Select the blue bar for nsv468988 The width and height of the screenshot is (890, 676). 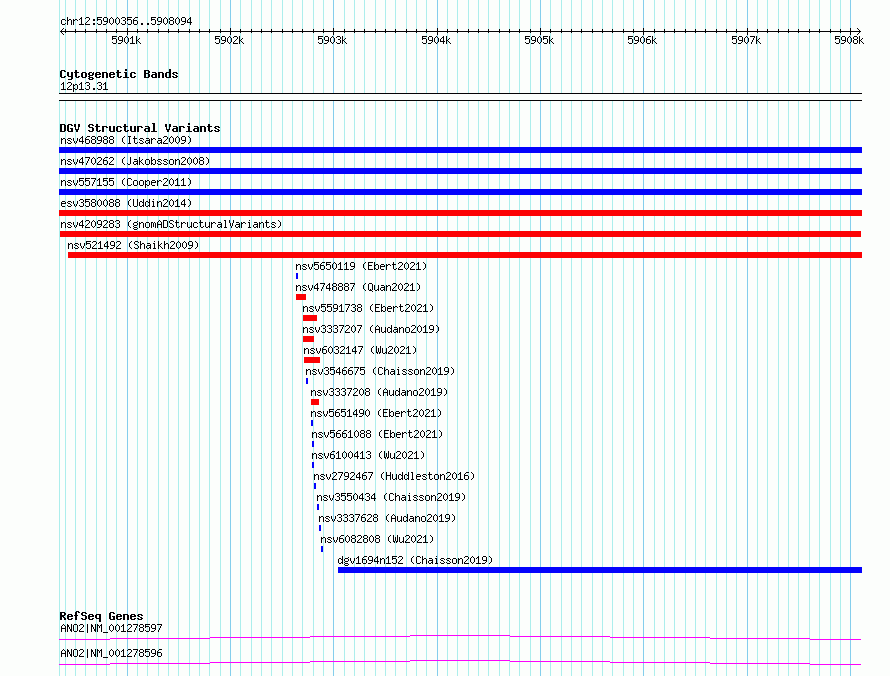[x=460, y=150]
